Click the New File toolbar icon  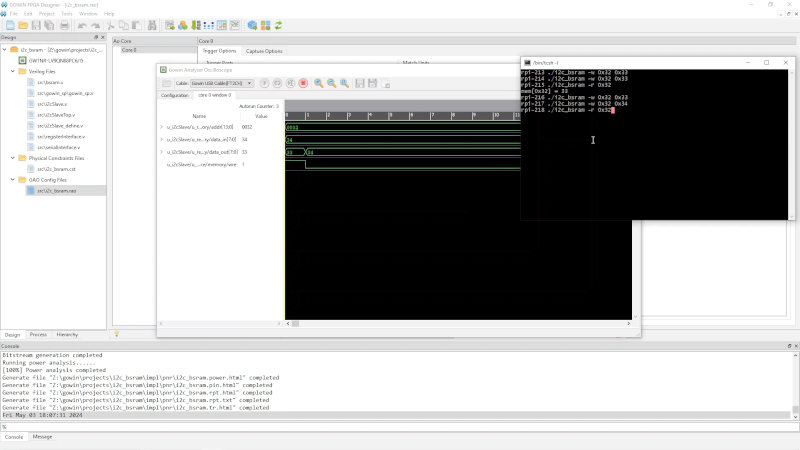[10, 25]
